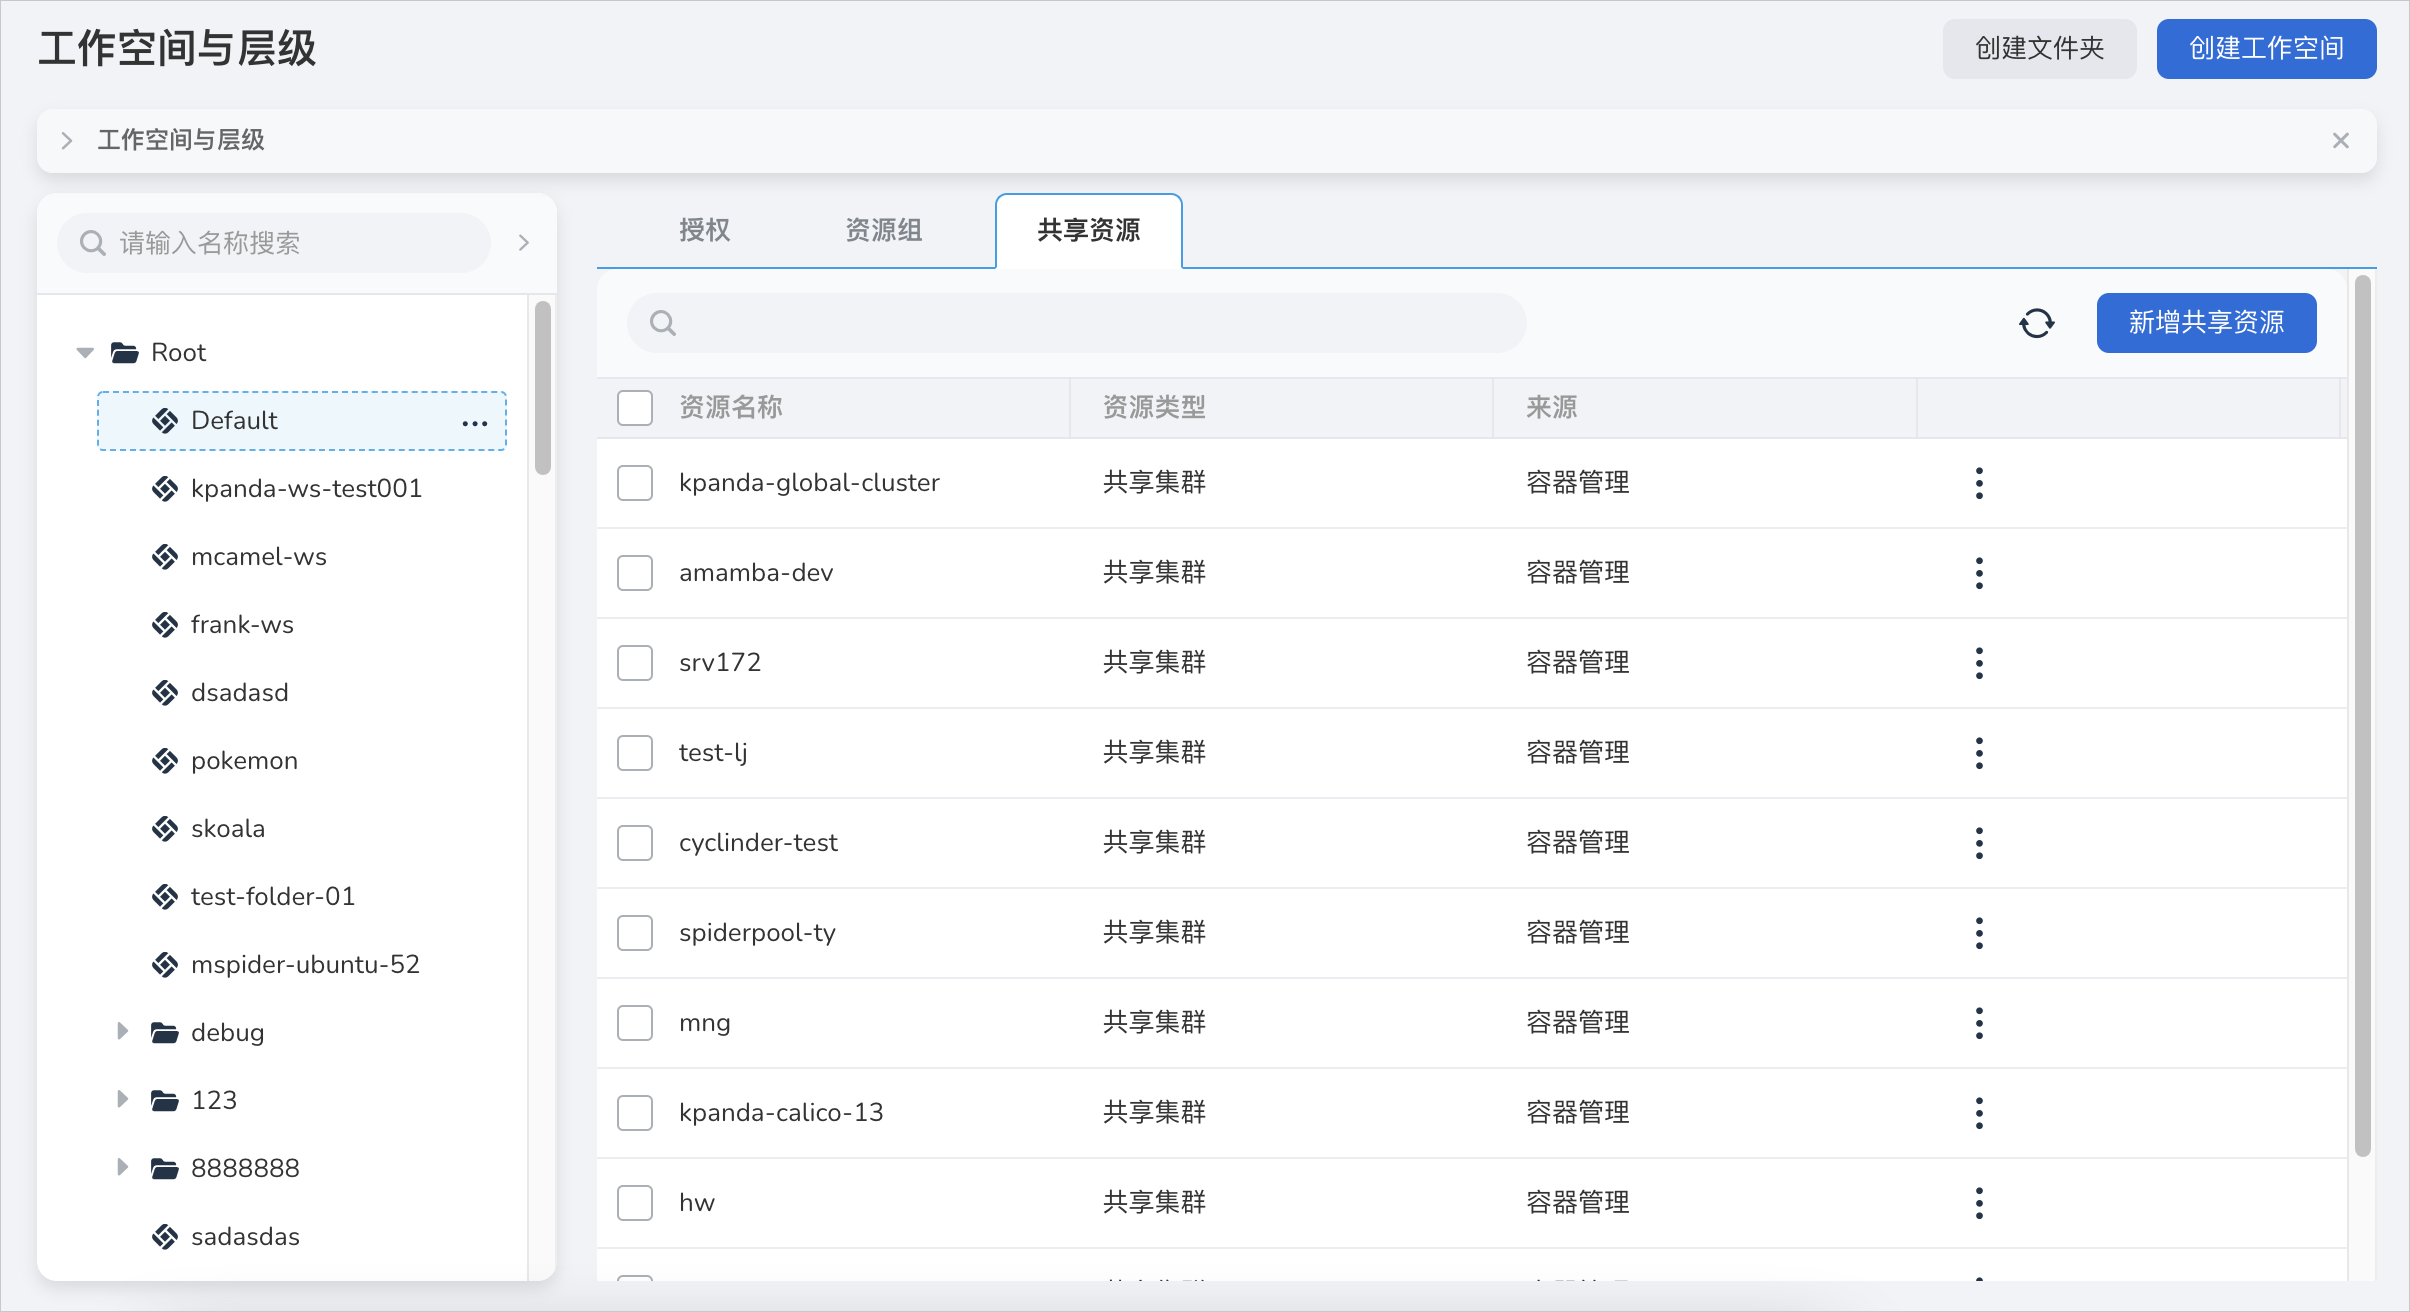Screen dimensions: 2410x1312
Task: Check the test-lj checkbox
Action: point(635,753)
